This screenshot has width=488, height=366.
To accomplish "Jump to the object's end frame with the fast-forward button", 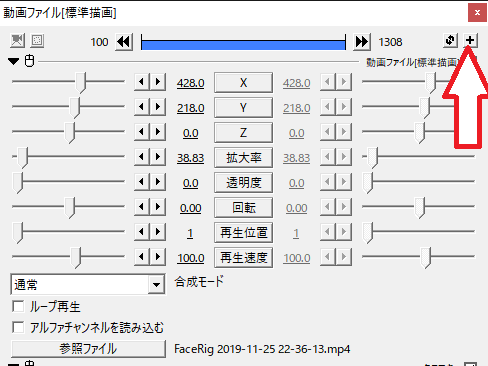I will [362, 42].
